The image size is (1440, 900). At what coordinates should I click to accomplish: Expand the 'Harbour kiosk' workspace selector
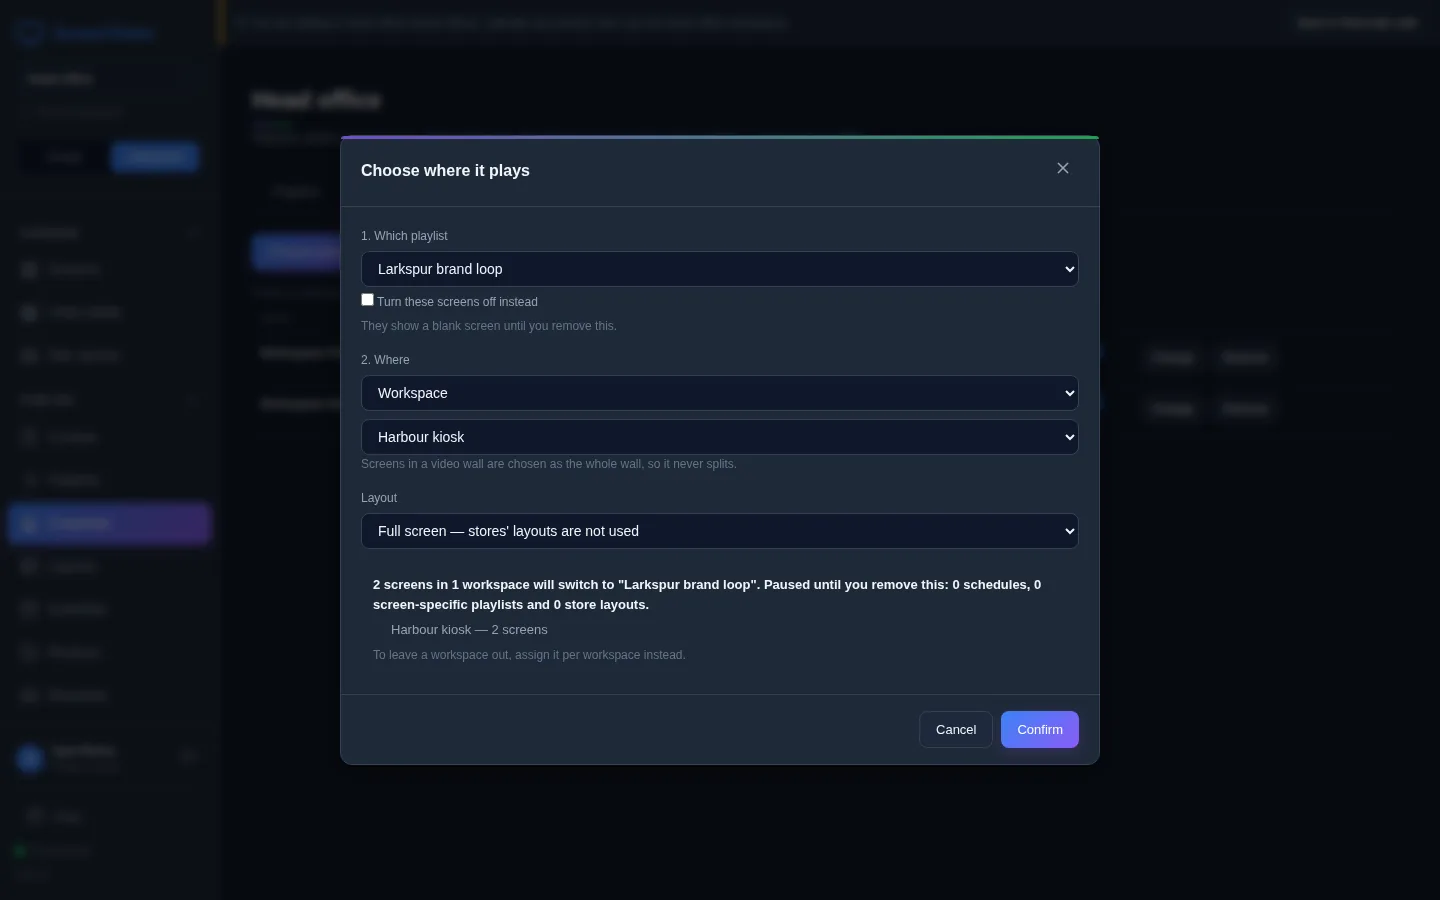720,437
